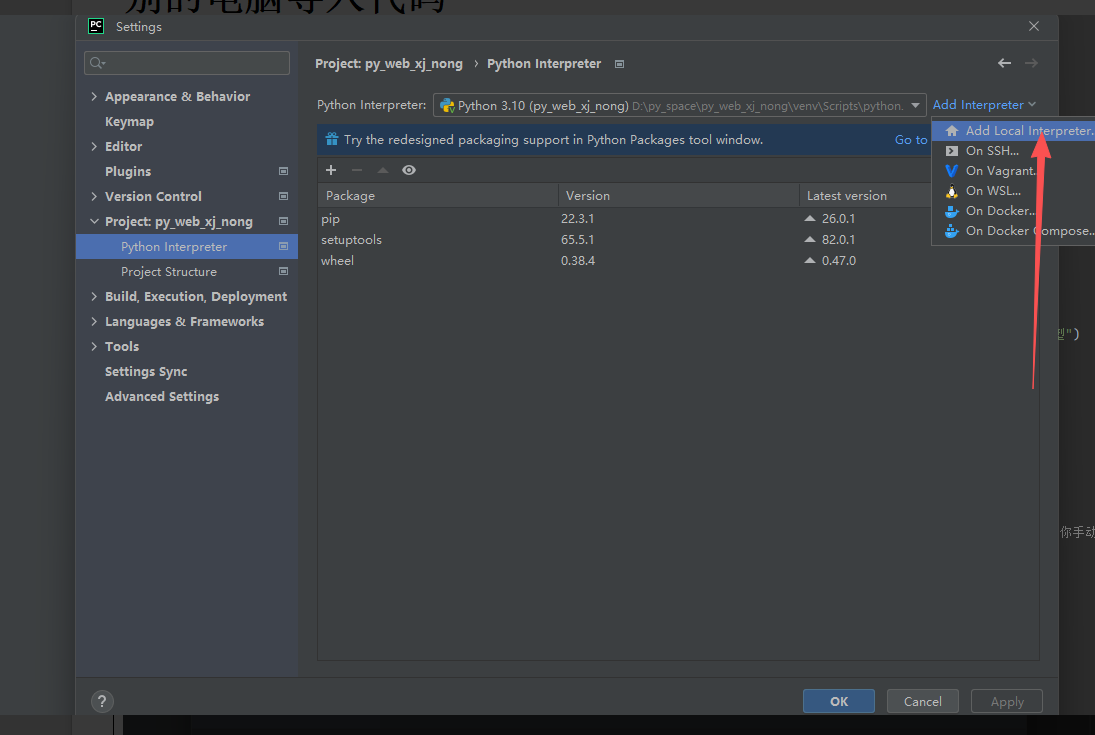Image resolution: width=1095 pixels, height=735 pixels.
Task: Open Project Structure settings
Action: (169, 272)
